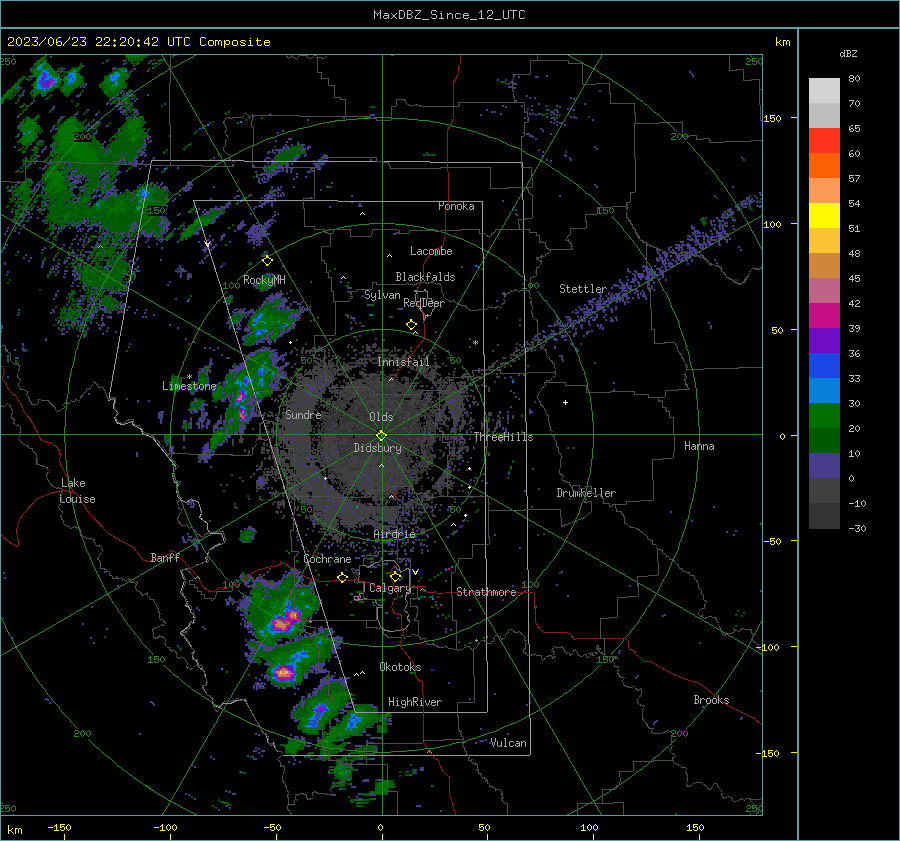900x841 pixels.
Task: Click the yellow diamond marker beside RockyMH
Action: 267,261
